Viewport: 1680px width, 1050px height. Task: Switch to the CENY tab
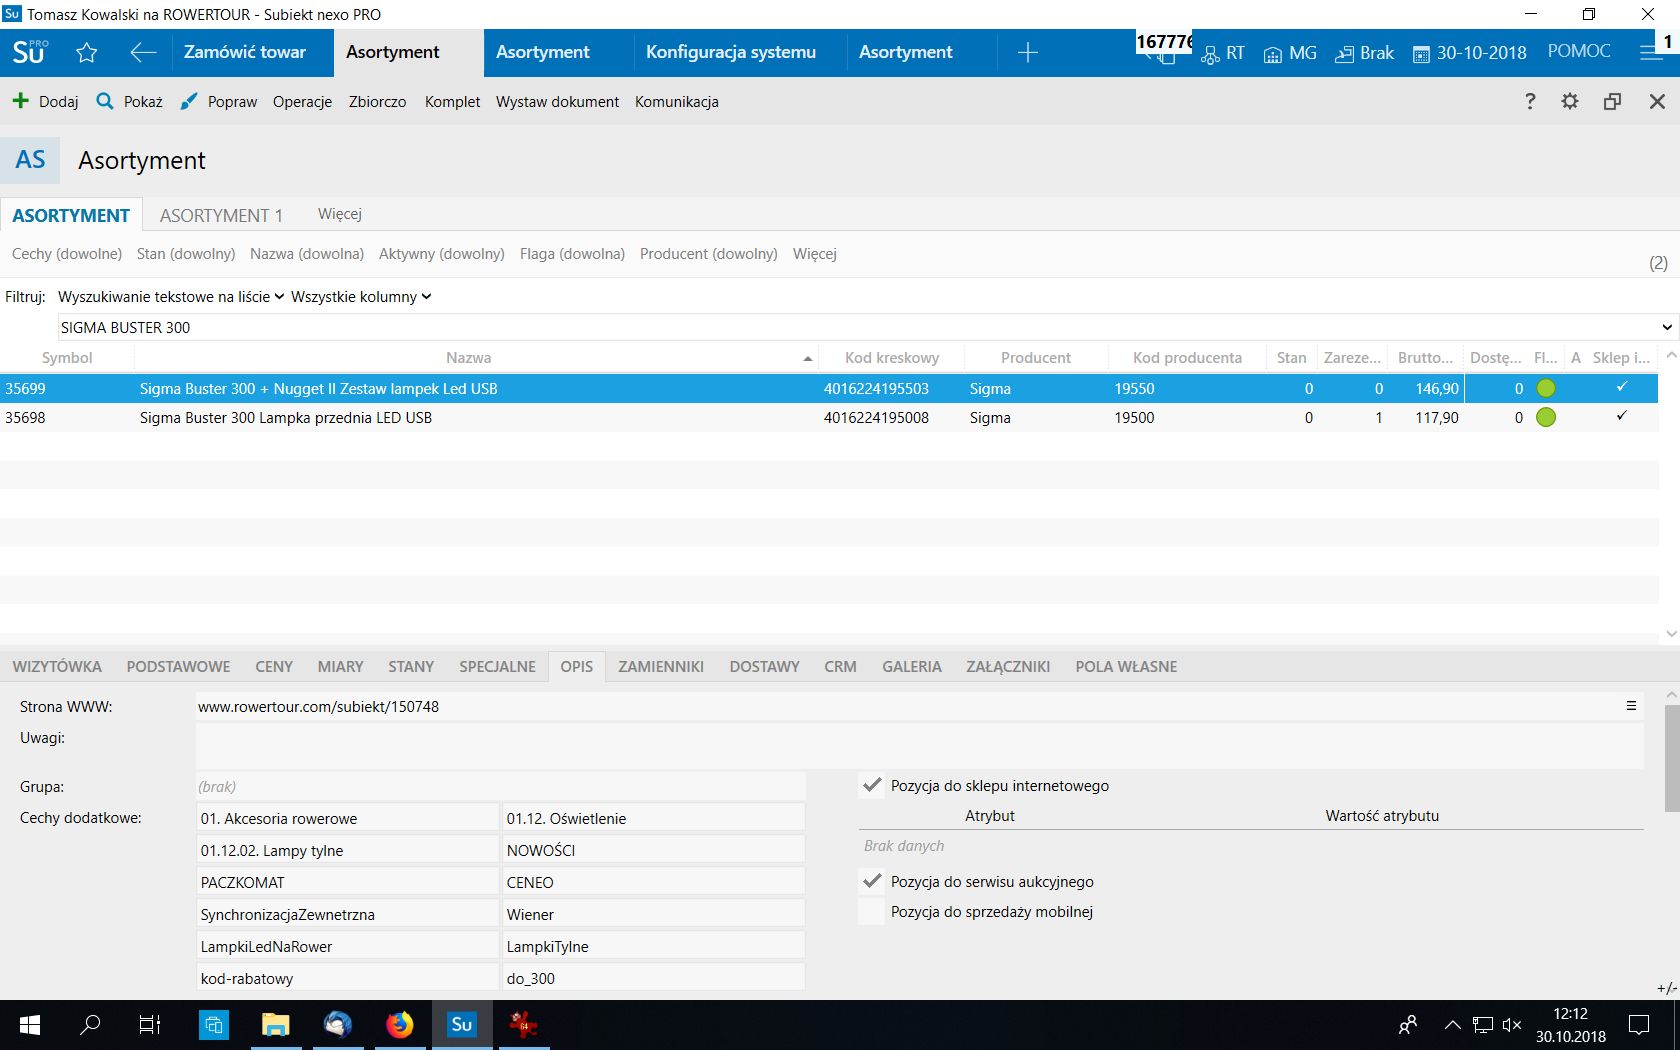click(x=274, y=667)
